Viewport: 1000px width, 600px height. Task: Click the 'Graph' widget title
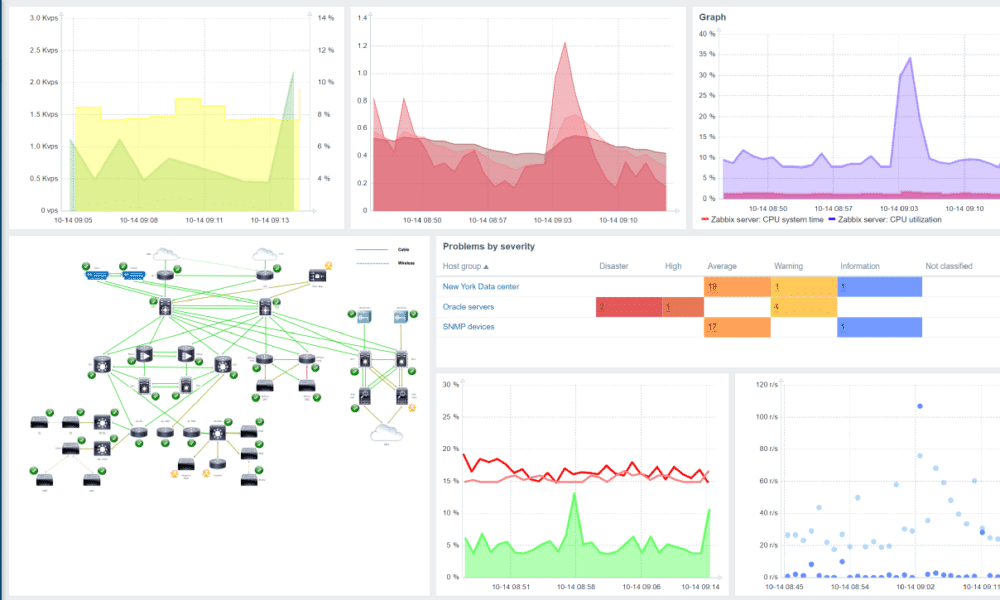(x=712, y=17)
